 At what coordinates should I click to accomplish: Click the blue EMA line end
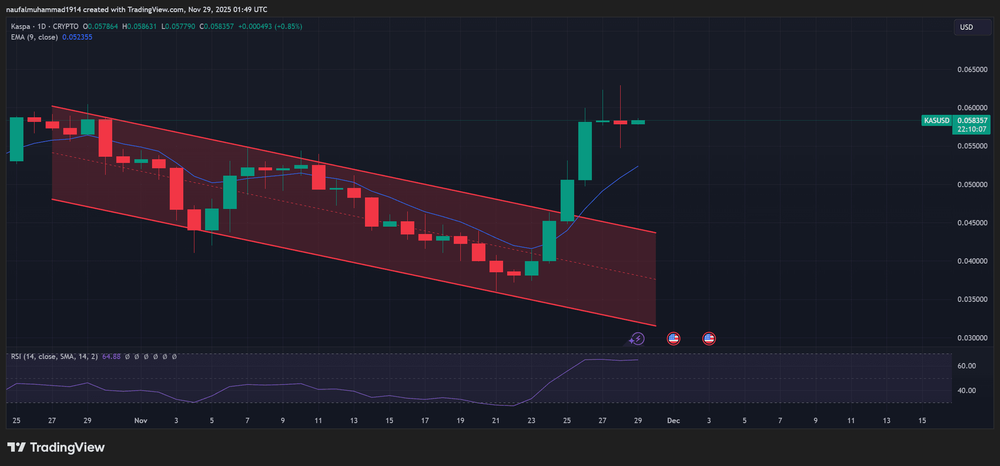[x=637, y=166]
